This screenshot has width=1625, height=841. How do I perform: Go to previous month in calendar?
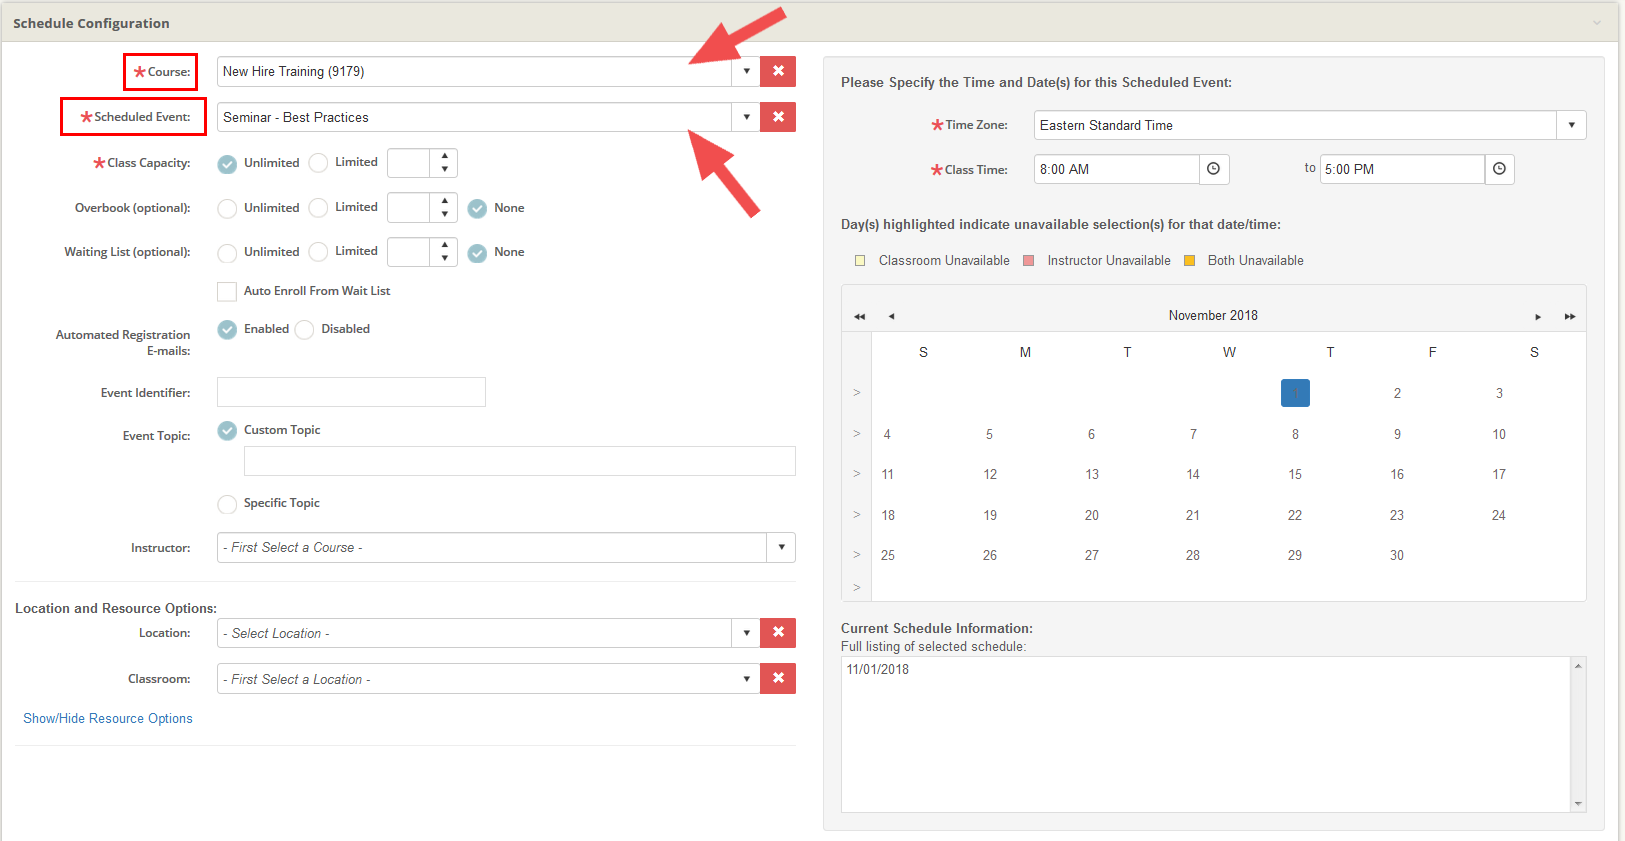[891, 316]
